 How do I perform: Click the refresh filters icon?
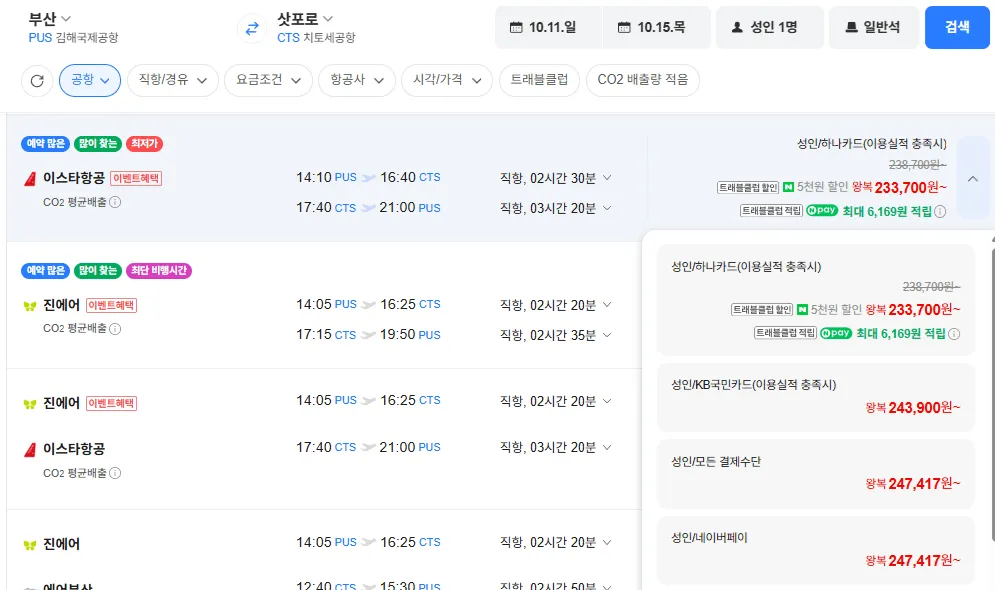click(37, 81)
